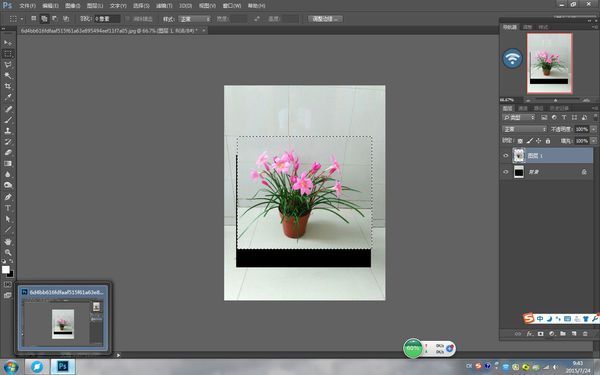Viewport: 600px width, 375px height.
Task: Click the layer style fx icon
Action: coord(529,334)
